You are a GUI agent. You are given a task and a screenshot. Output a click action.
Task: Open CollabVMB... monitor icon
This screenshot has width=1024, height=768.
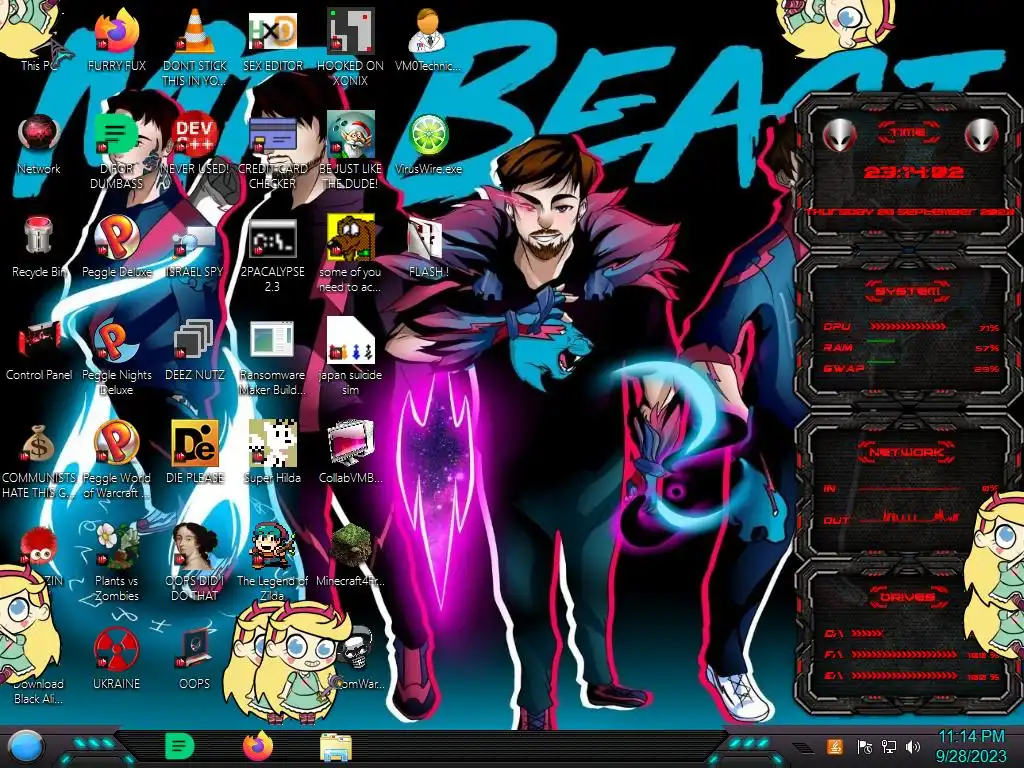coord(350,453)
